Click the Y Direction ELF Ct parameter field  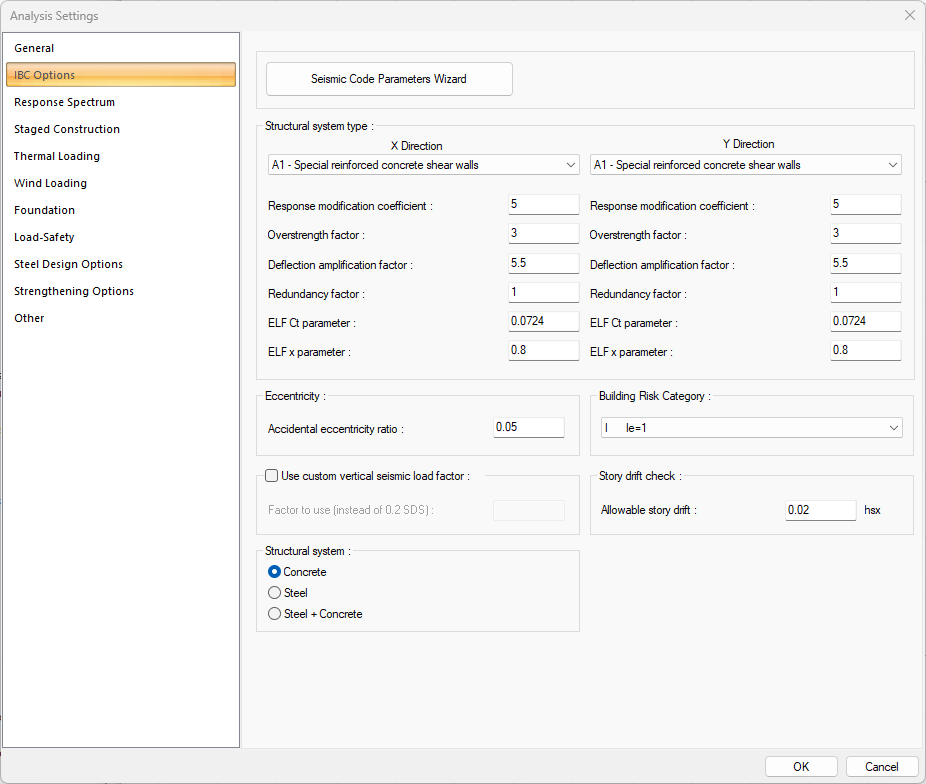point(865,321)
